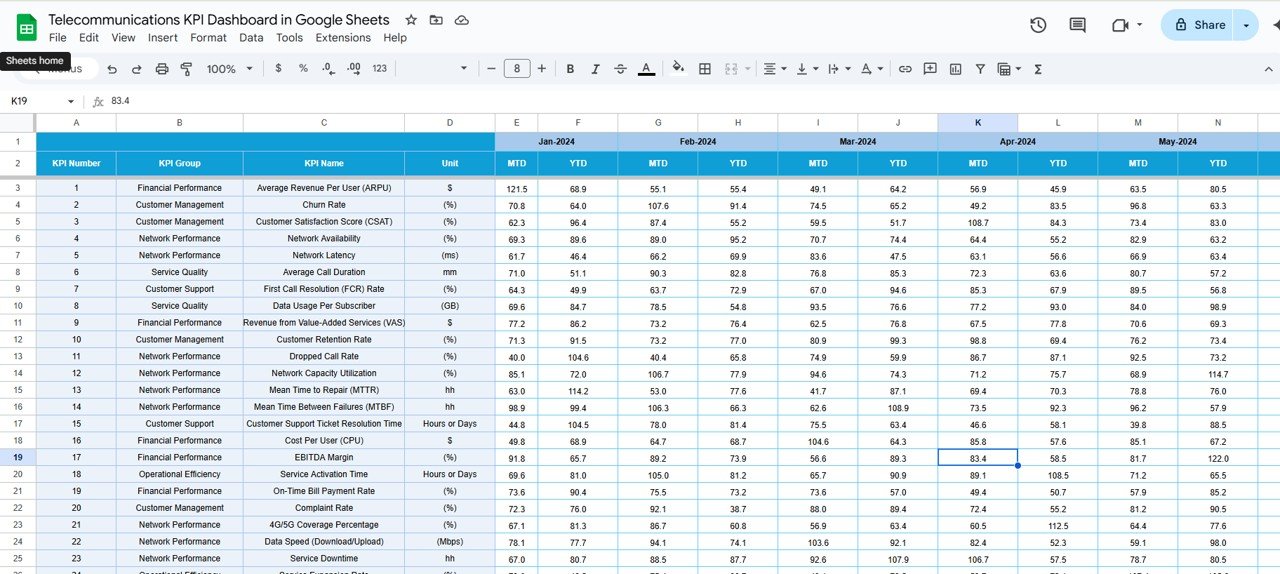Open horizontal align dropdown
The image size is (1280, 574).
[x=775, y=69]
